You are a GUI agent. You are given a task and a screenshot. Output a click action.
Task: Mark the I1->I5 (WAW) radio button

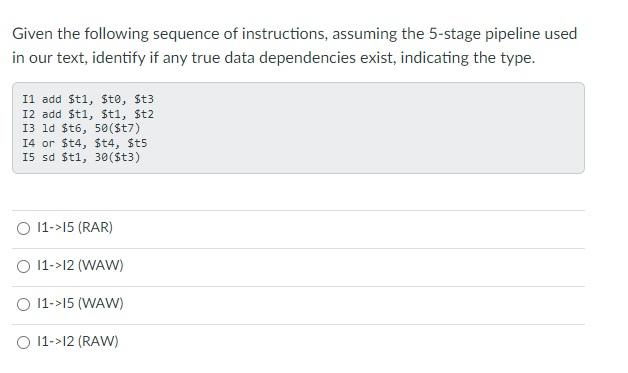point(23,304)
